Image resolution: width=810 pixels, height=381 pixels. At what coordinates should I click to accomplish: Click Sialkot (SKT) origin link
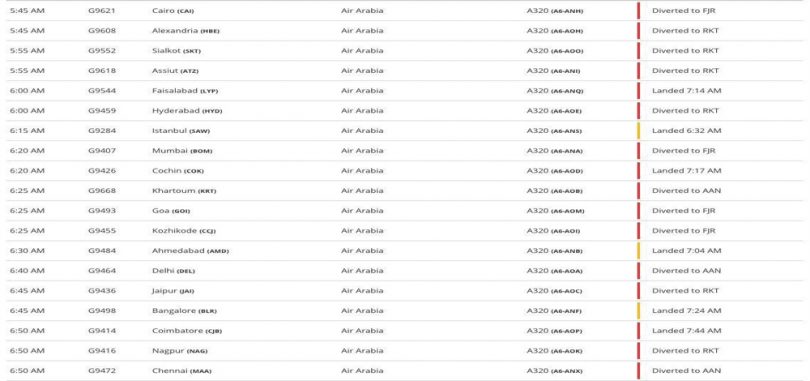tap(177, 51)
